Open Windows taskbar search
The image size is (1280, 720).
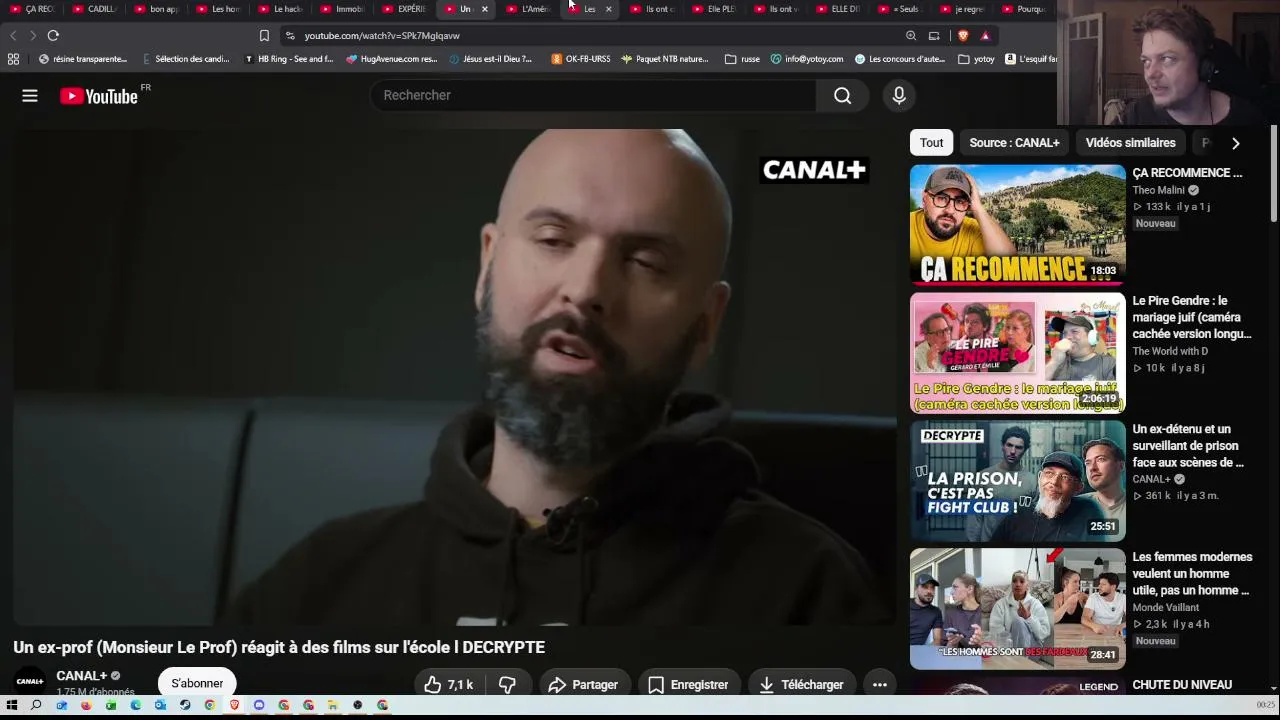(x=36, y=705)
